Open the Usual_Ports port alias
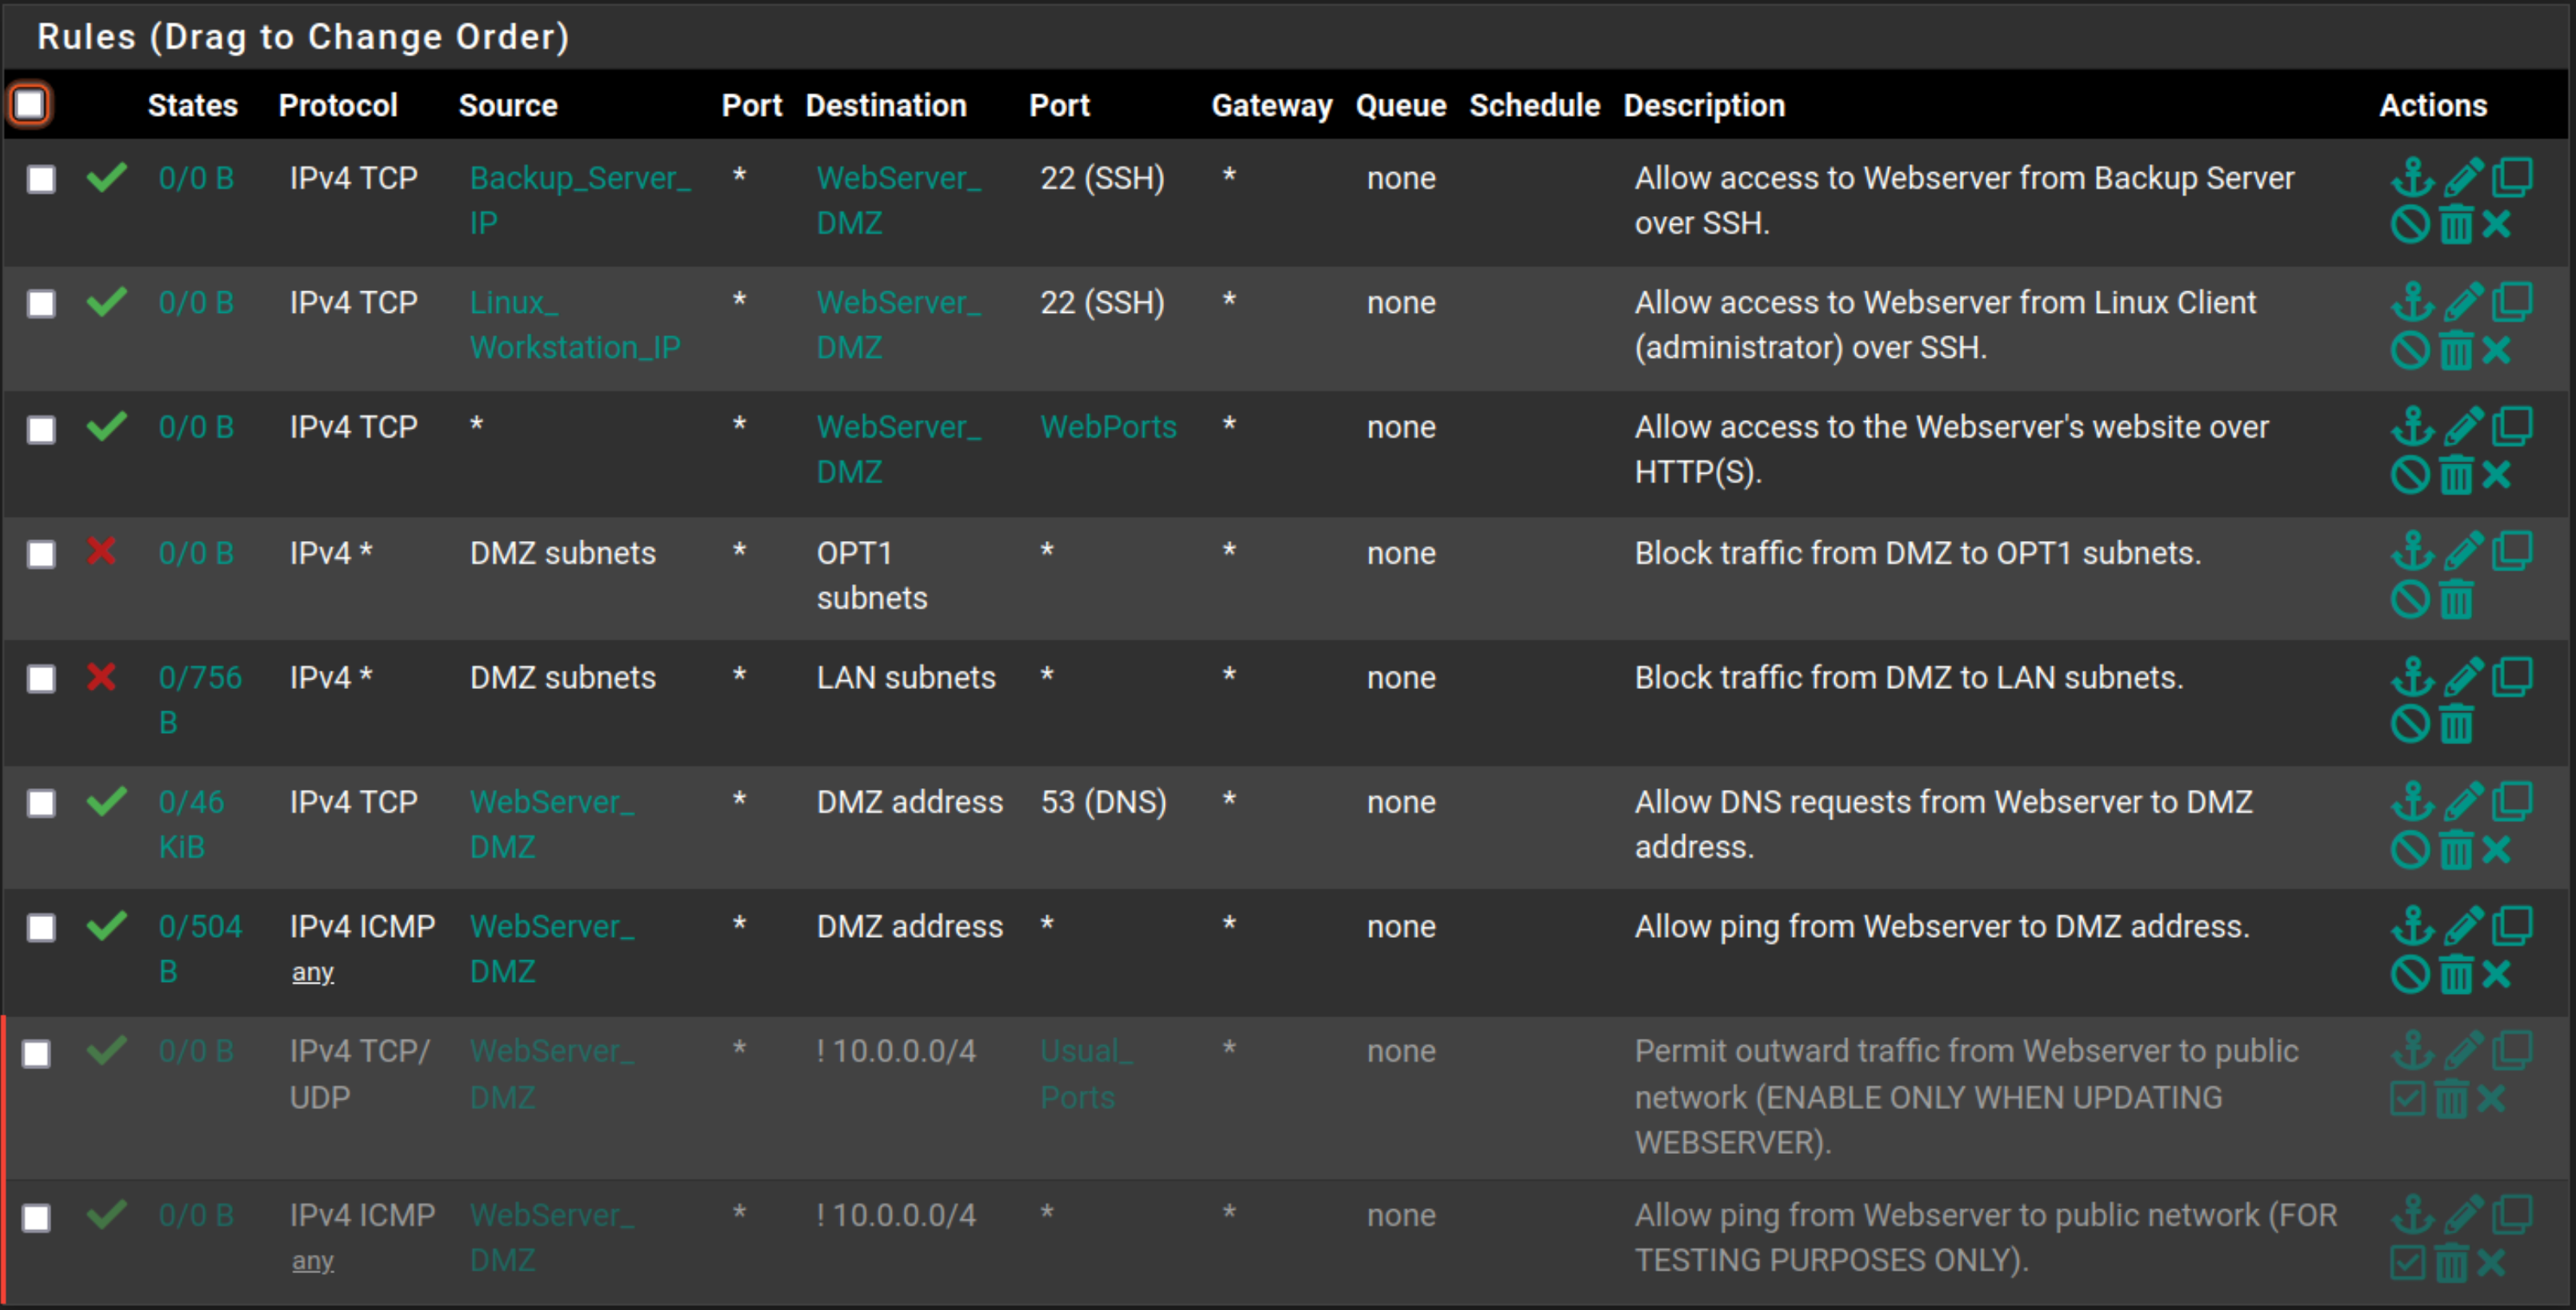Viewport: 2576px width, 1310px height. coord(1086,1075)
